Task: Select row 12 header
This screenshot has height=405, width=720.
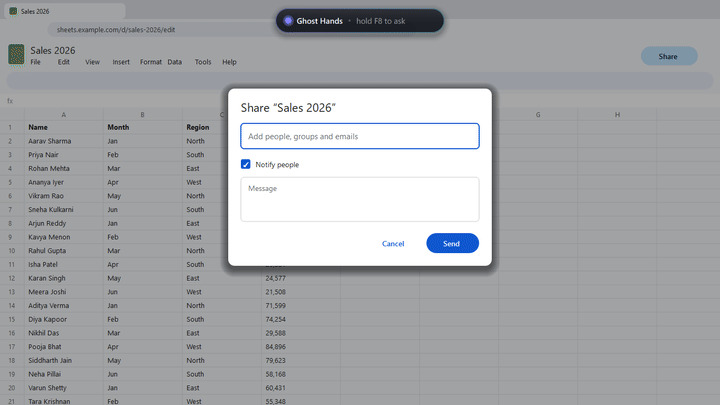Action: click(12, 278)
